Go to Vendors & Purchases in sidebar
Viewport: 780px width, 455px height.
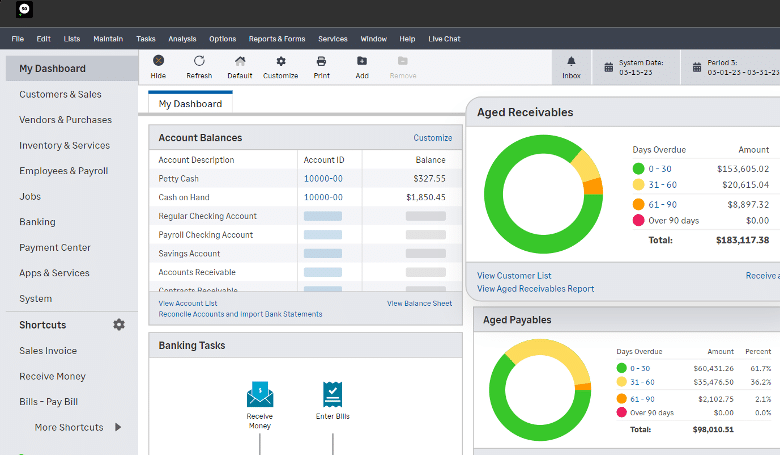pos(66,120)
